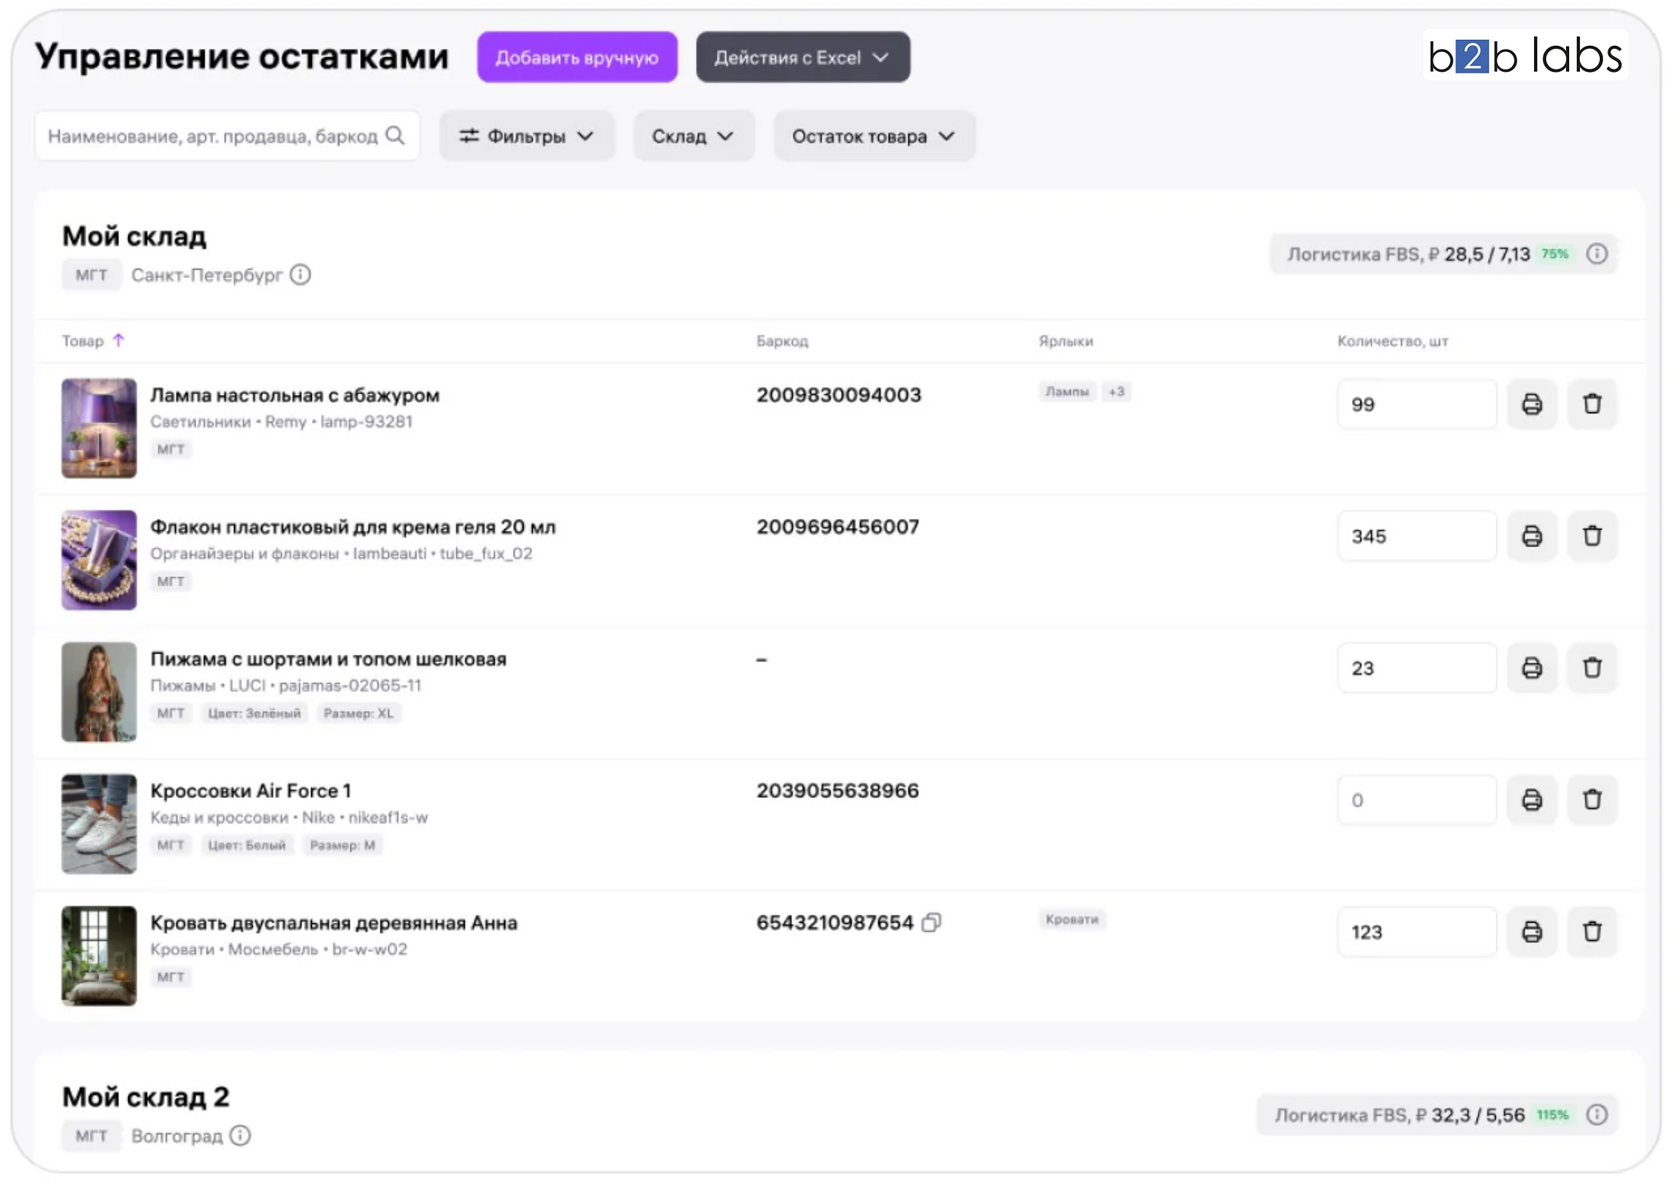Delete Кровать двуспальная деревянная Анна item
The image size is (1680, 1190).
pos(1592,932)
